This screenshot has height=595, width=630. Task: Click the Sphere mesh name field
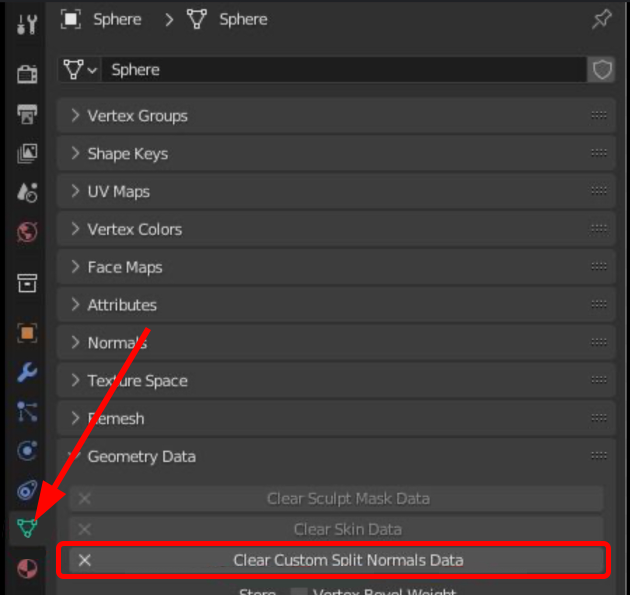pos(340,70)
